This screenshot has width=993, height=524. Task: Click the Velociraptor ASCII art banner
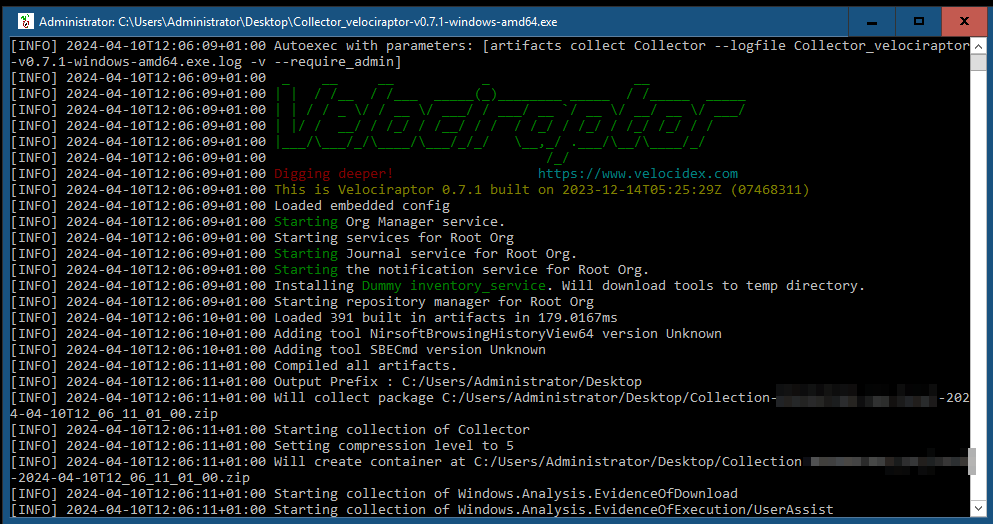tap(510, 122)
